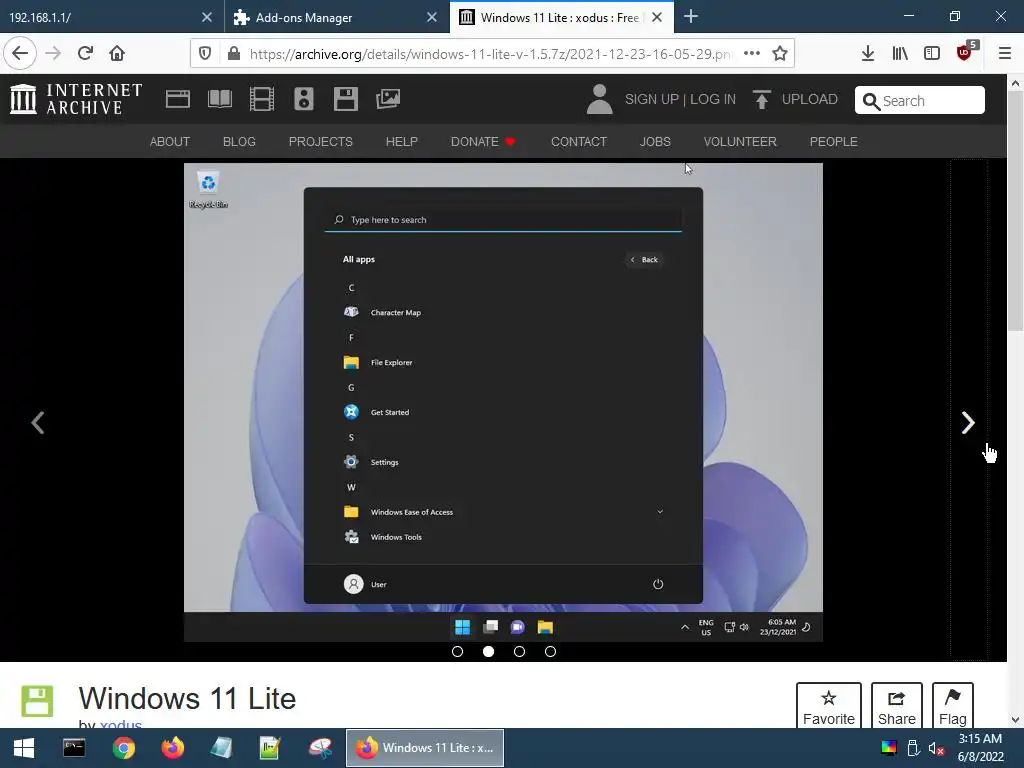The image size is (1024, 768).
Task: Open the Software floppy disk icon
Action: [345, 99]
